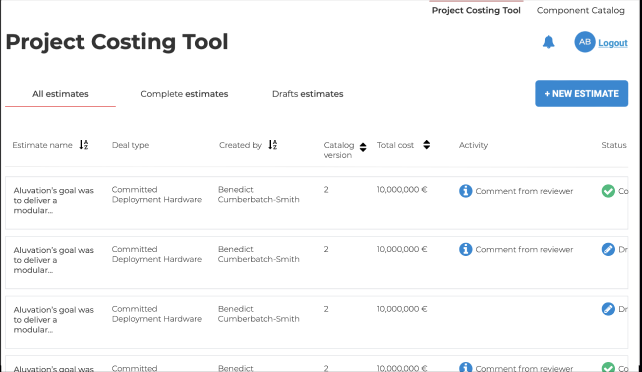Sort by Total cost arrows
Image resolution: width=642 pixels, height=372 pixels.
[427, 144]
